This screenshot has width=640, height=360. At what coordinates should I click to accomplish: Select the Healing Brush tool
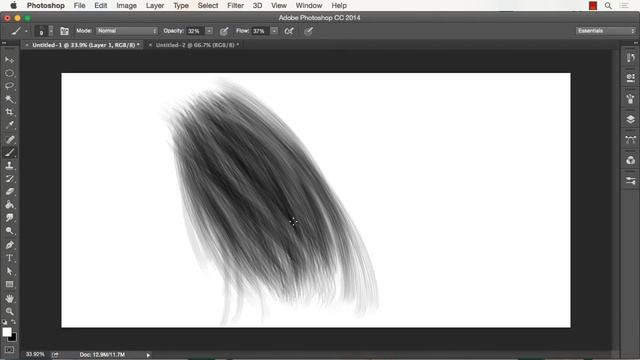(x=9, y=140)
